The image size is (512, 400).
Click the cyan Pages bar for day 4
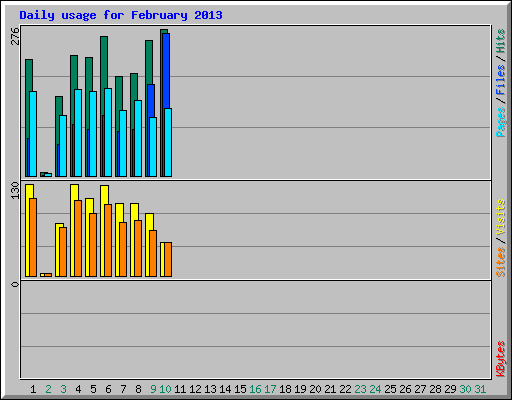coord(78,133)
